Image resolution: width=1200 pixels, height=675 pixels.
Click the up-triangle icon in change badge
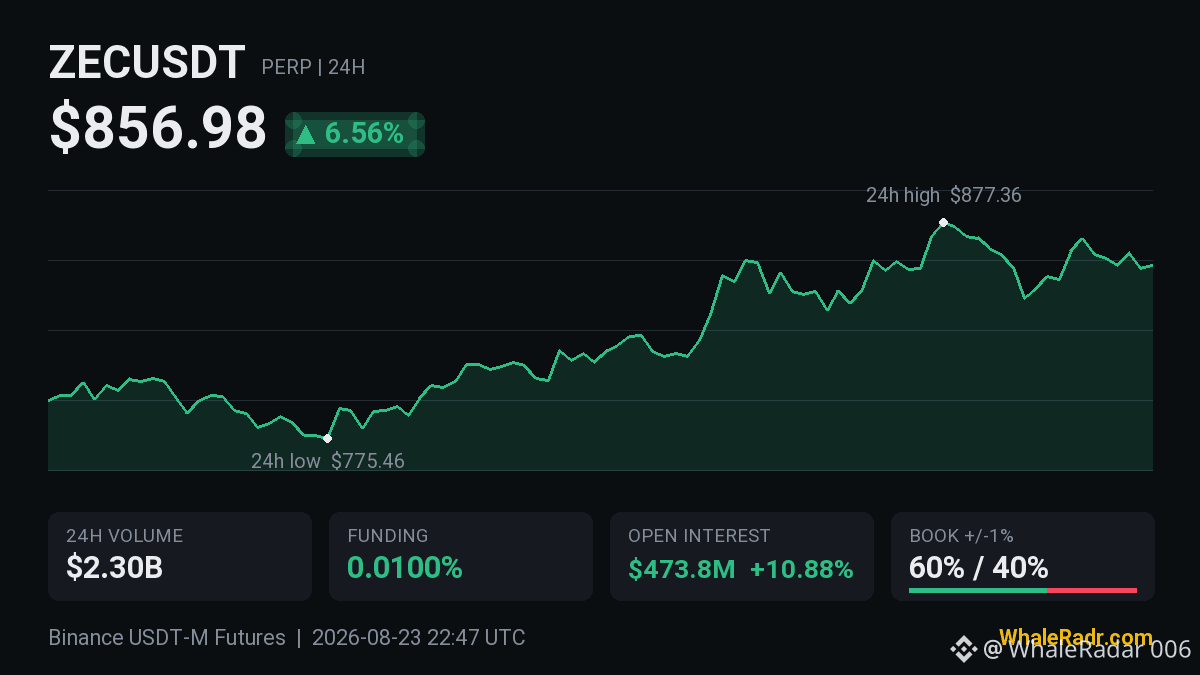[x=306, y=134]
